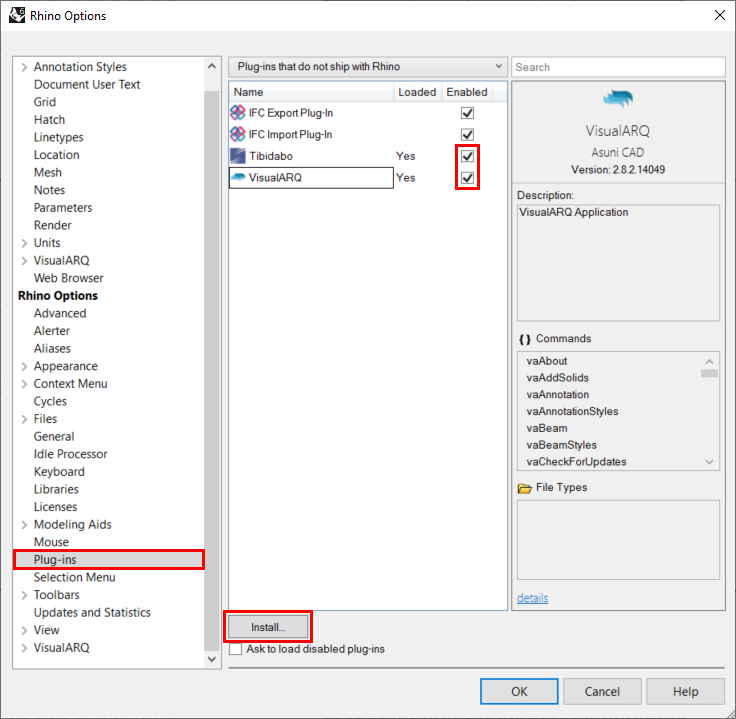Select Updates and Statistics page
The width and height of the screenshot is (736, 719).
[92, 612]
